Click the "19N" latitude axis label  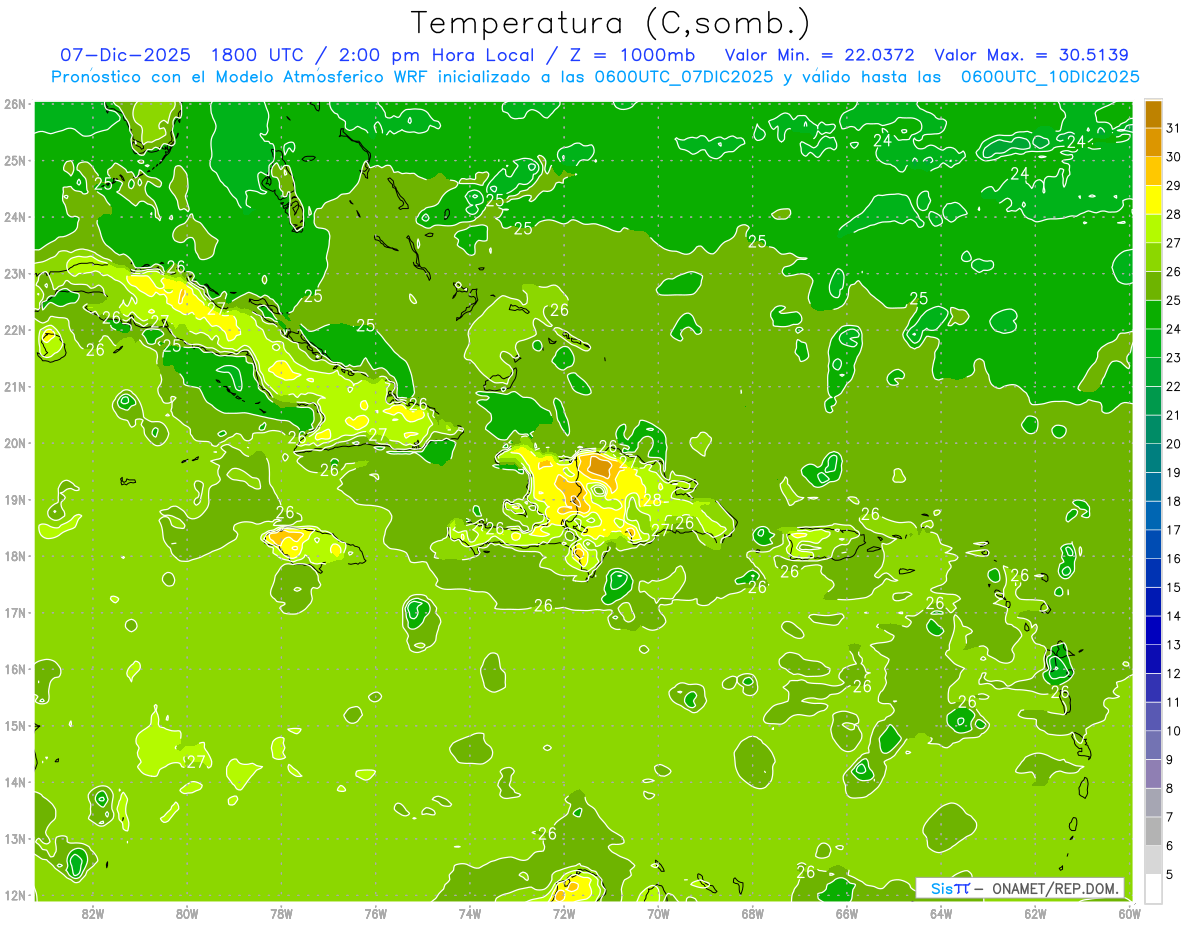[15, 499]
